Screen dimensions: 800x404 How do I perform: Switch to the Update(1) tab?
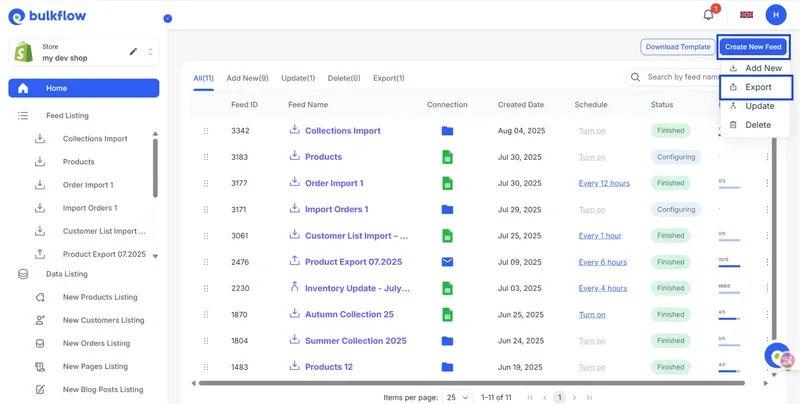(298, 78)
